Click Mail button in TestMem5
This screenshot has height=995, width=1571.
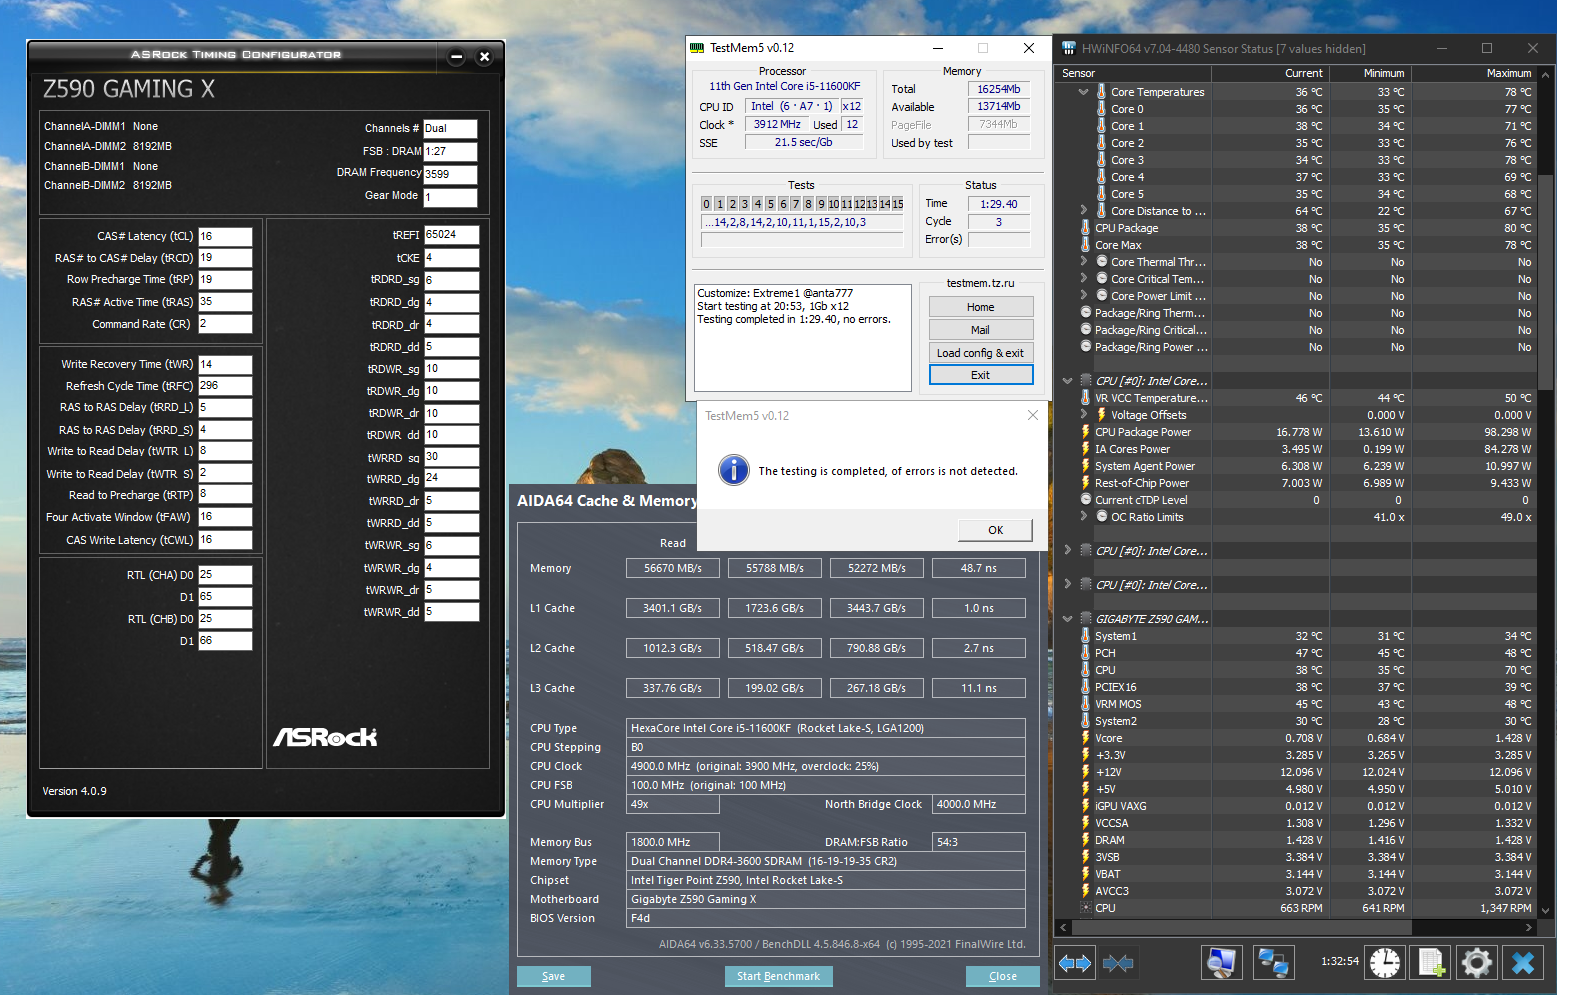[980, 330]
